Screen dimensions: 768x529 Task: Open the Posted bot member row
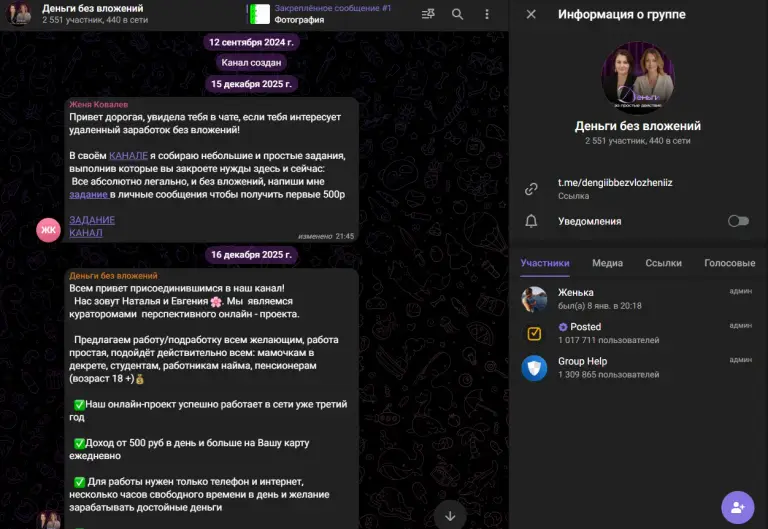pos(638,333)
